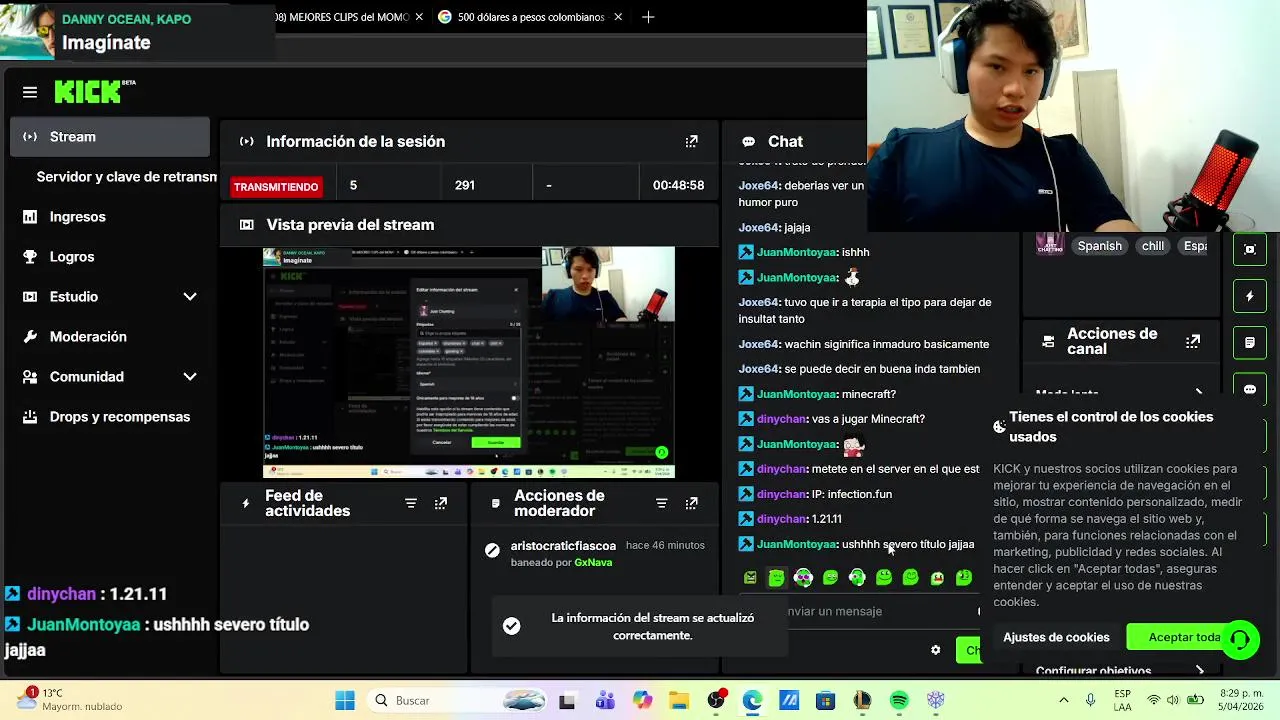Image resolution: width=1280 pixels, height=720 pixels.
Task: Click the chill tag
Action: point(1153,246)
